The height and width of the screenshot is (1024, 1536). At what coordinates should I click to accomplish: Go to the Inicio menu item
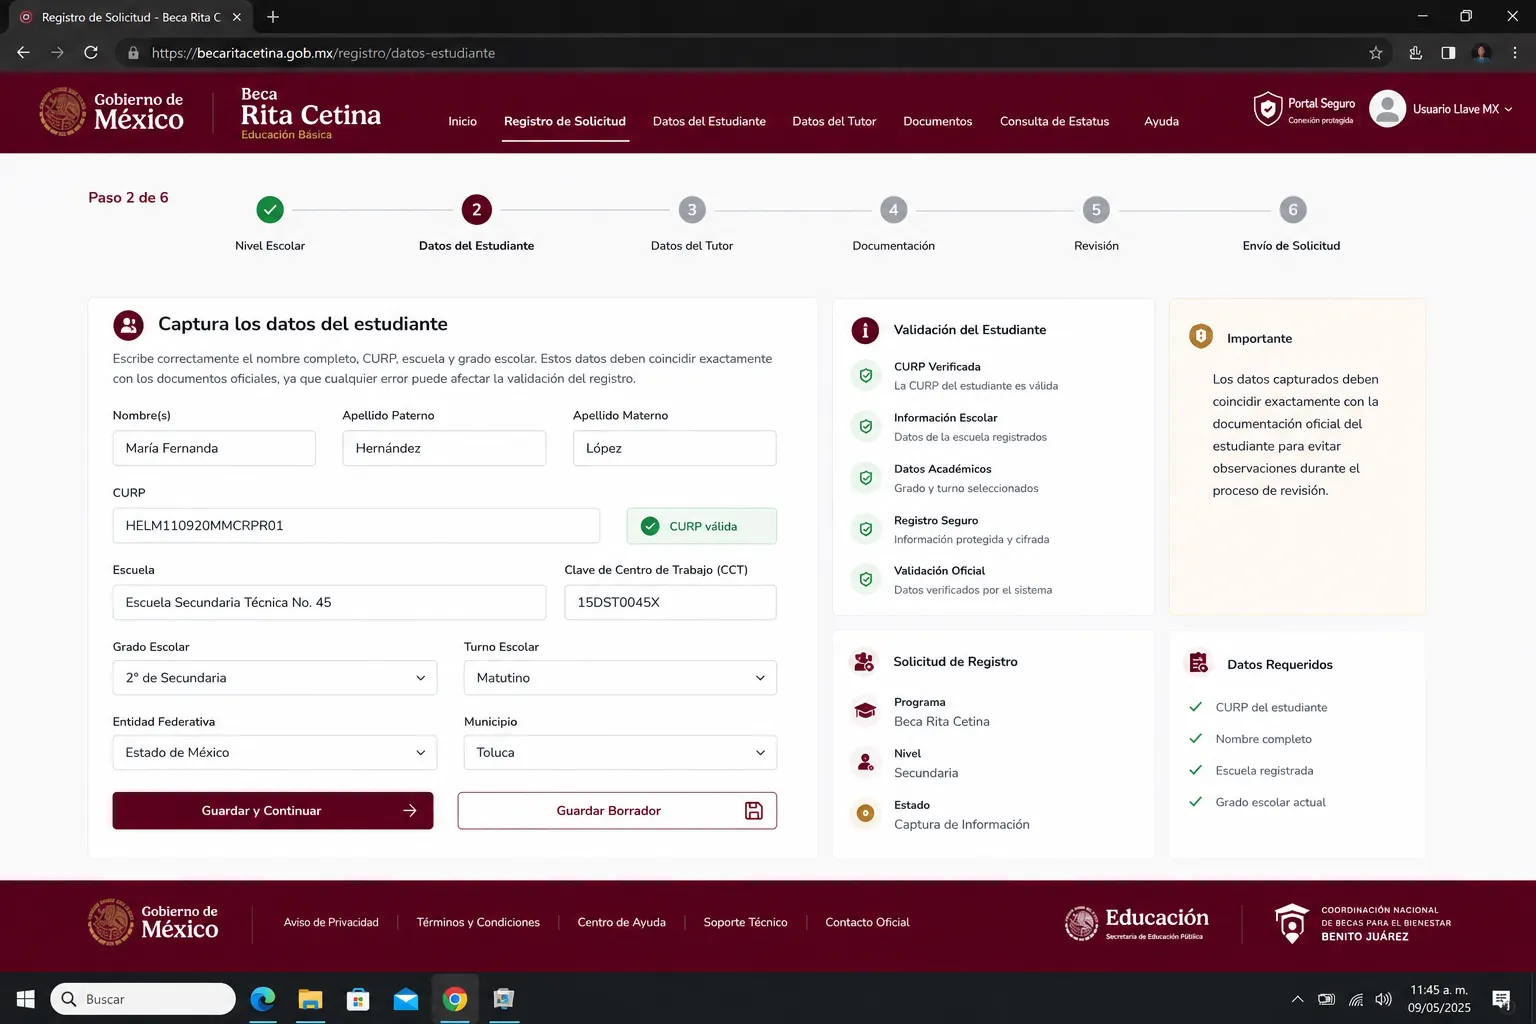(x=462, y=121)
